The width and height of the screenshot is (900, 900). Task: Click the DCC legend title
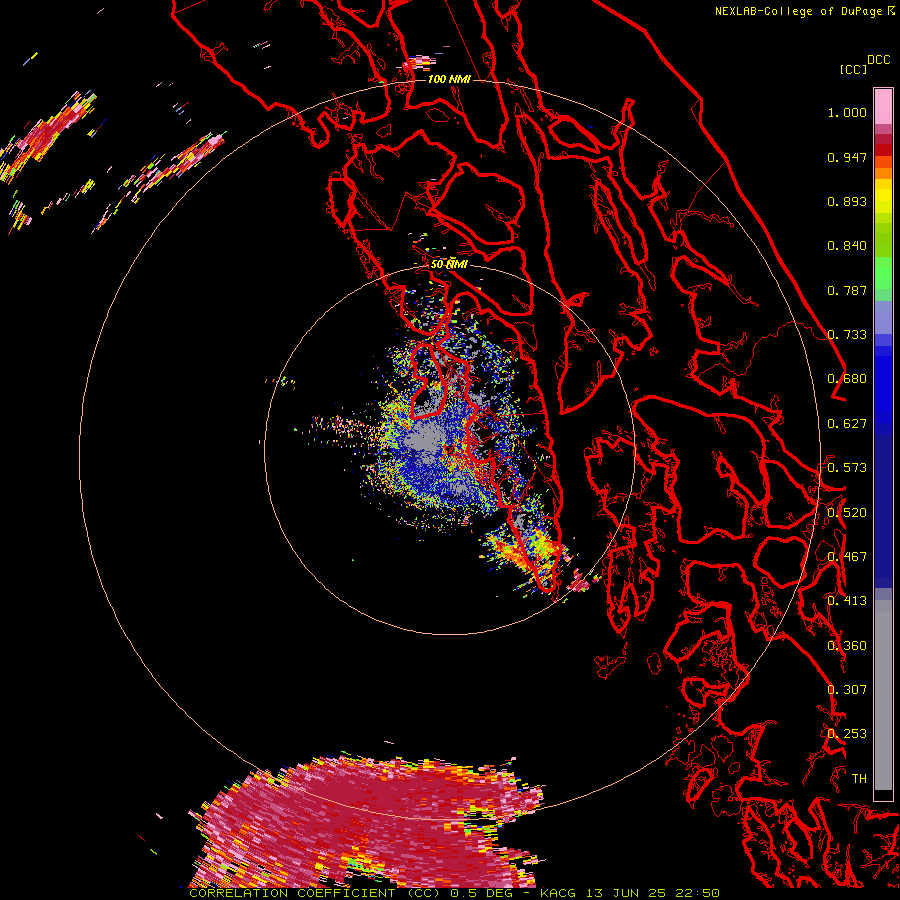878,60
